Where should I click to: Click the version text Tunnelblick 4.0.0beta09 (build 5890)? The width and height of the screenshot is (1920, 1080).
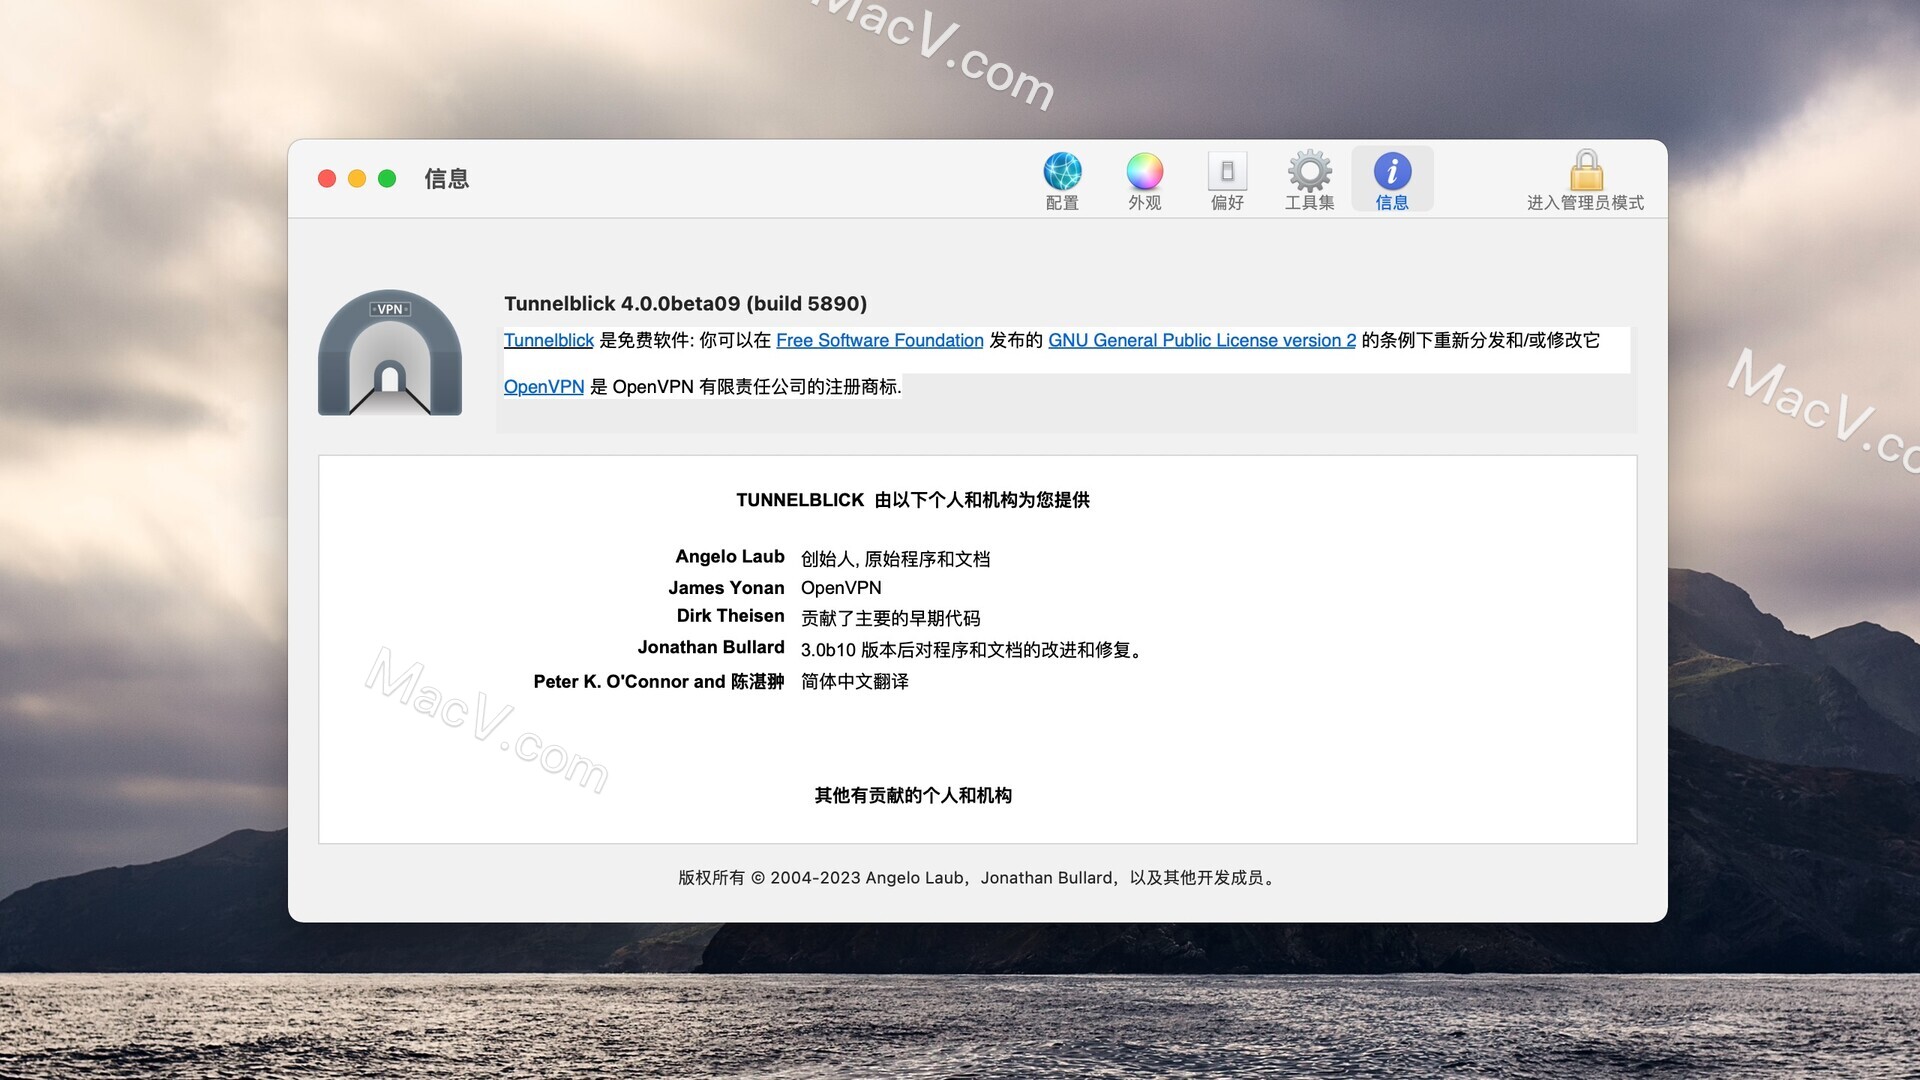(685, 303)
